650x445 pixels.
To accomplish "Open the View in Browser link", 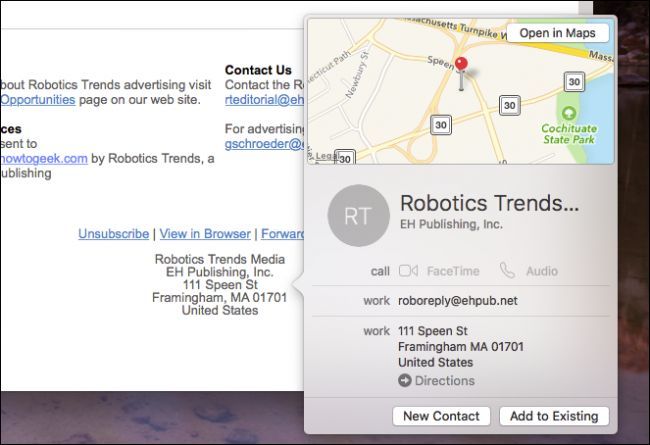I will coord(205,234).
